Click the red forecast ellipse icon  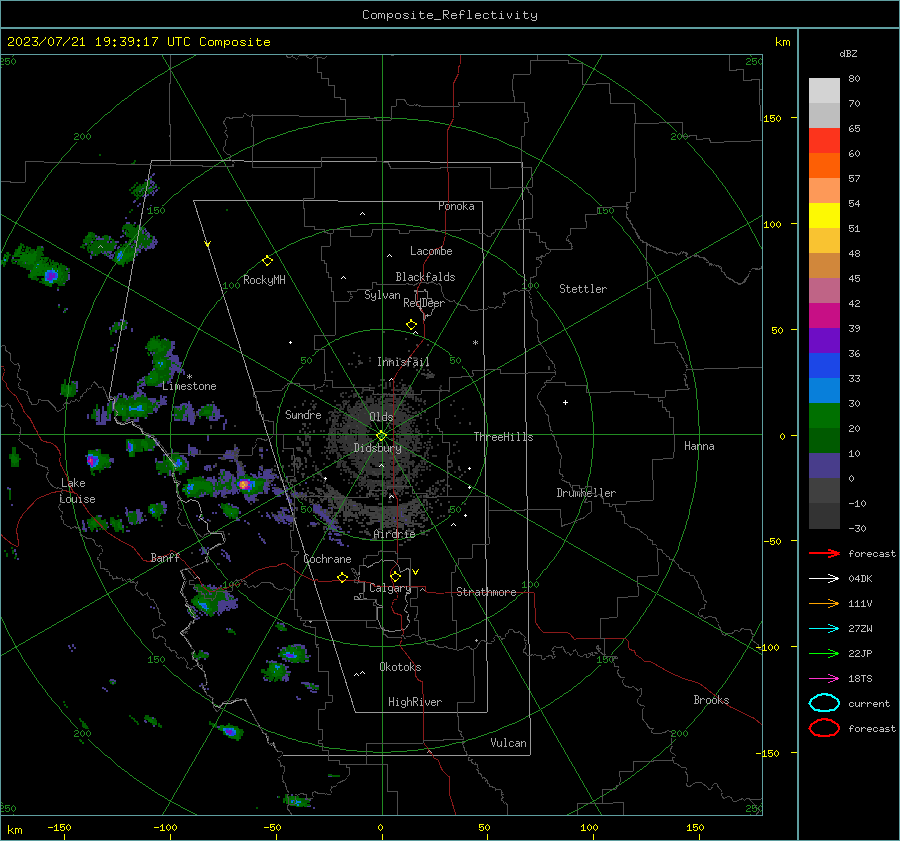[x=824, y=728]
